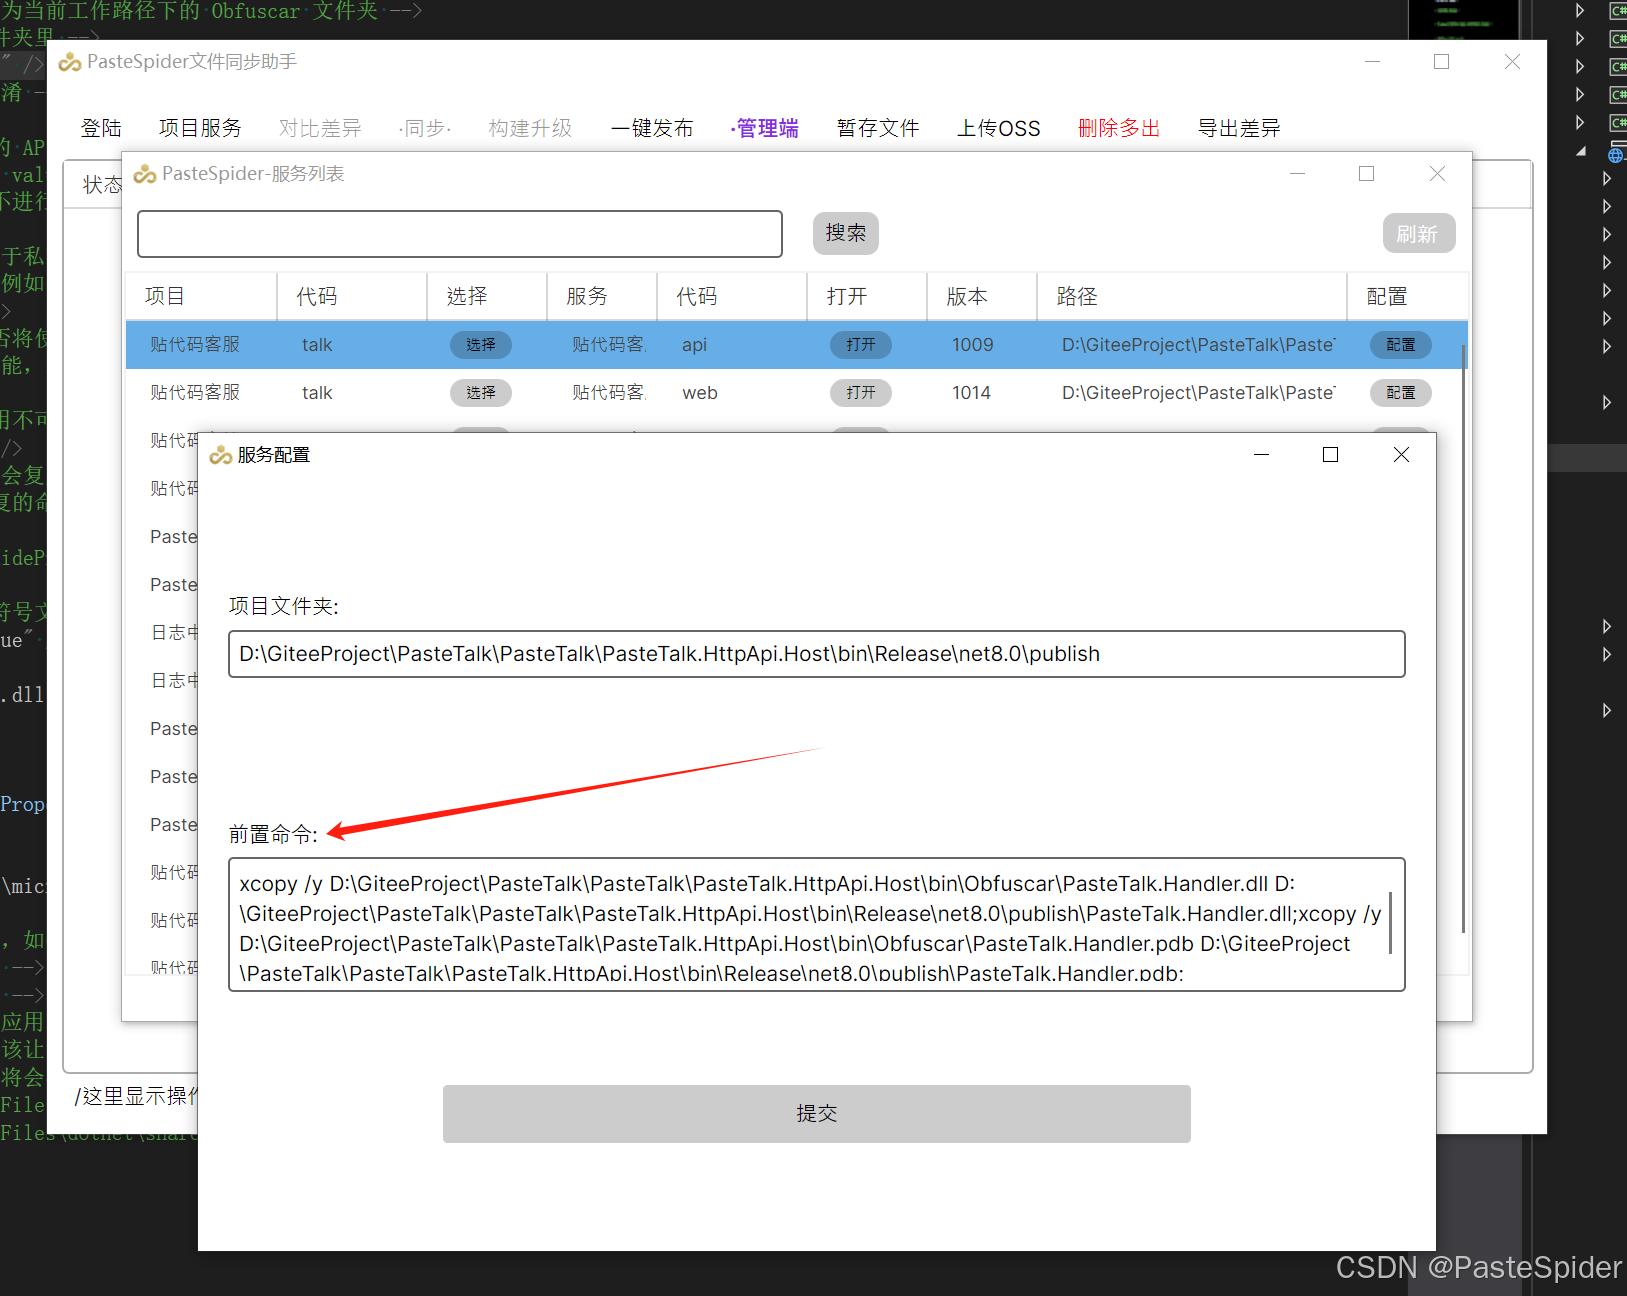Close the PasteSpider文件同步助手 main window
The image size is (1627, 1296).
coord(1512,62)
